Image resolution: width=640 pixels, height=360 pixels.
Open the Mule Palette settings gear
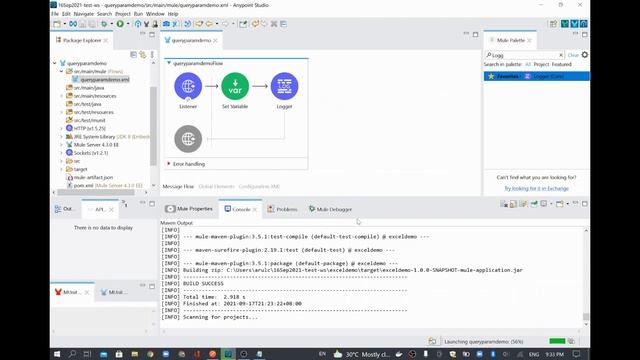pos(585,55)
